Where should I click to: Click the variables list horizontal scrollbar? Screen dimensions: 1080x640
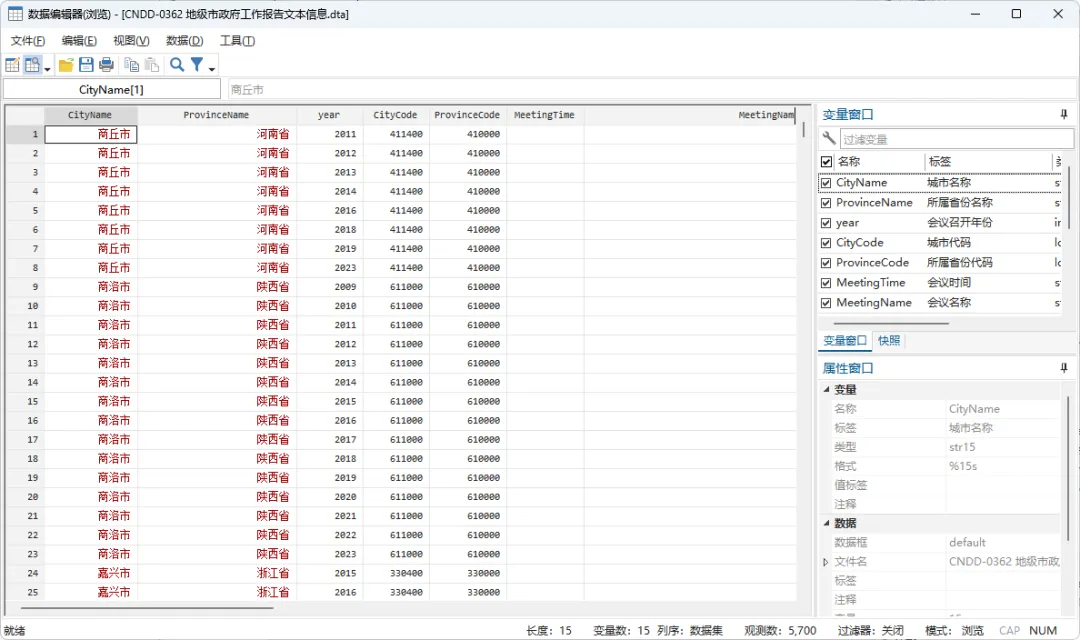[x=891, y=322]
